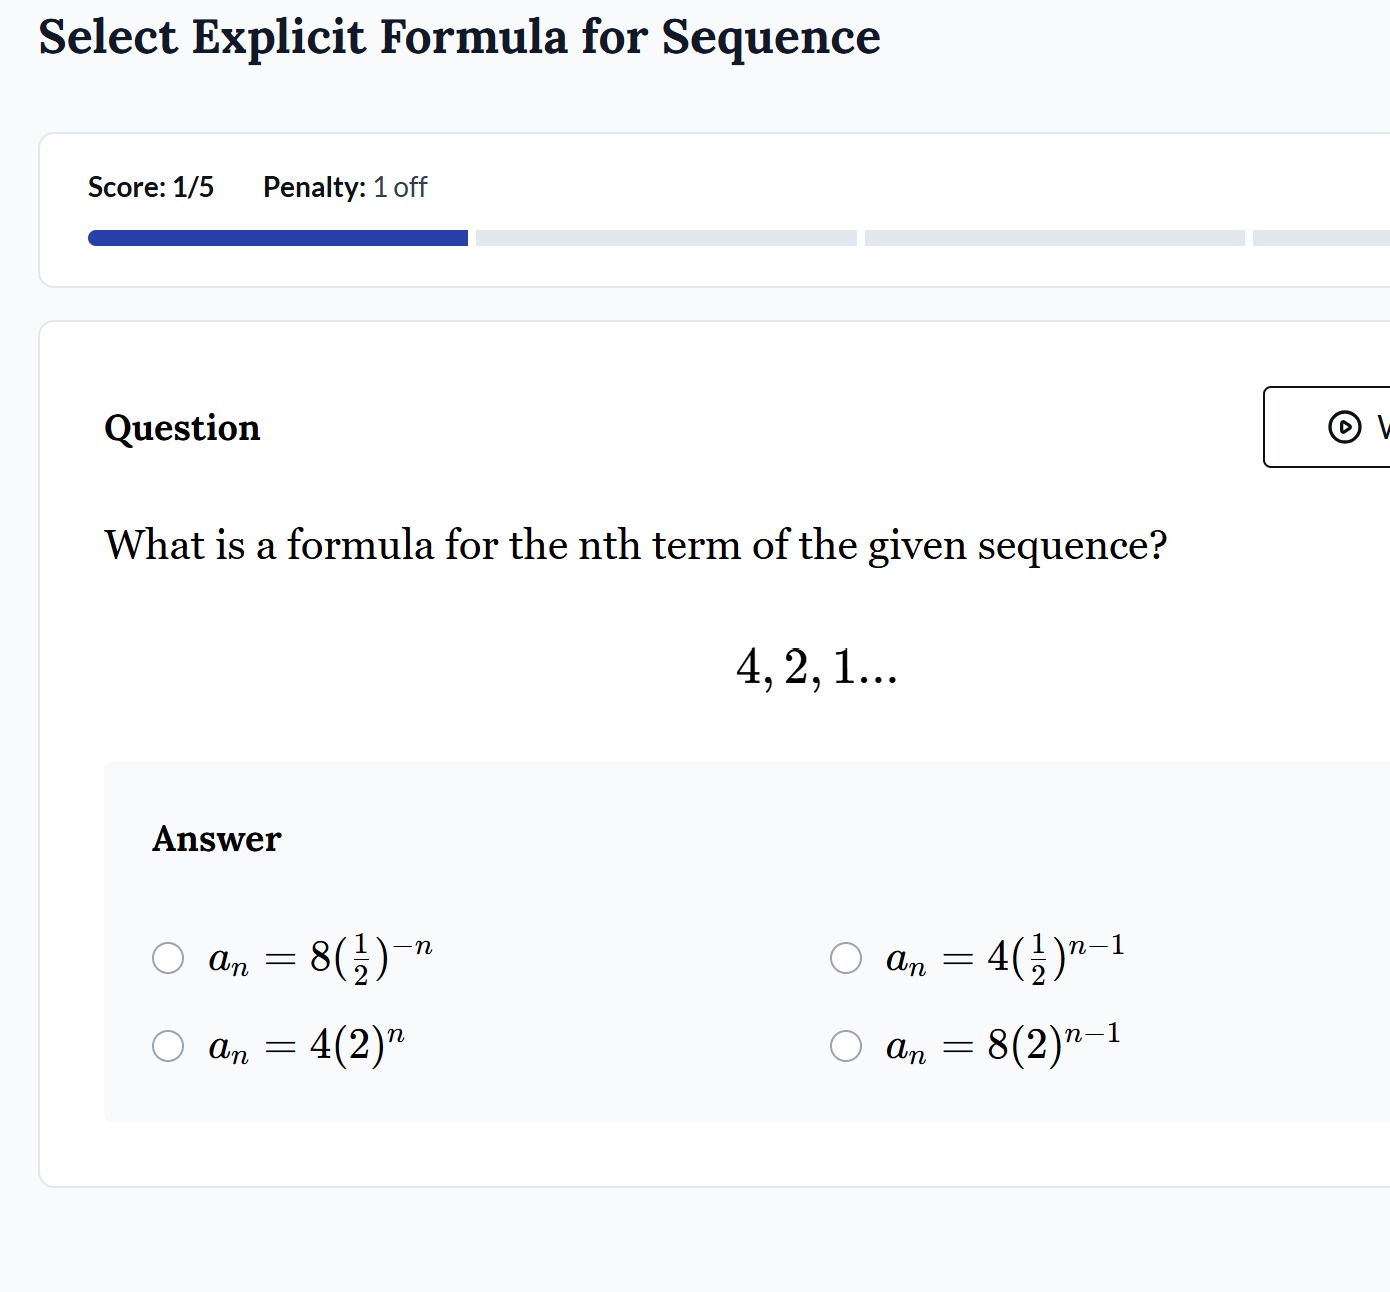The height and width of the screenshot is (1292, 1390).
Task: Click formula text 8(1/2)^−n
Action: (x=321, y=958)
